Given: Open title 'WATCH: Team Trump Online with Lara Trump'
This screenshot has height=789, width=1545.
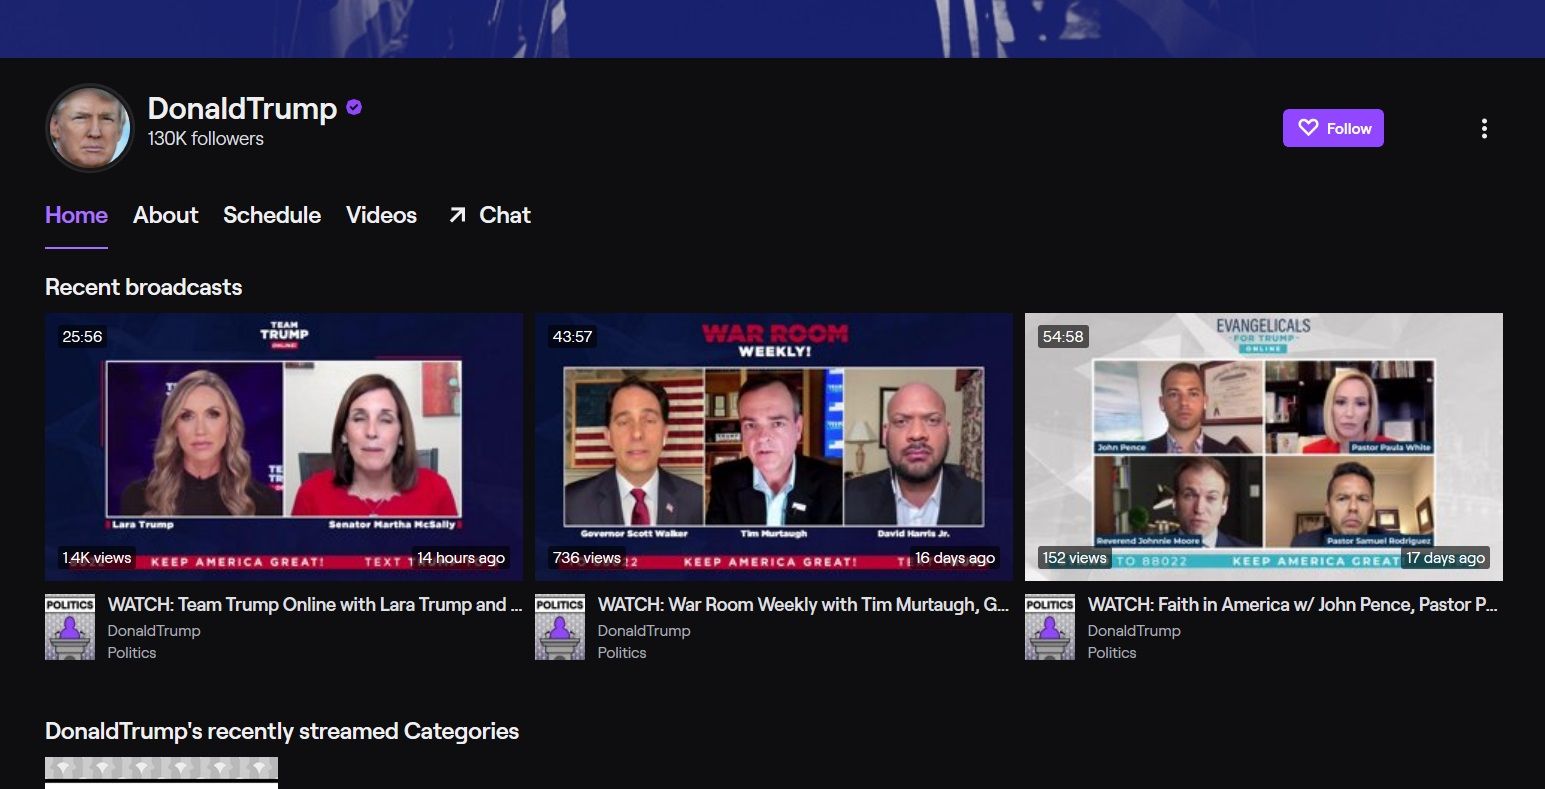Looking at the screenshot, I should click(x=315, y=604).
